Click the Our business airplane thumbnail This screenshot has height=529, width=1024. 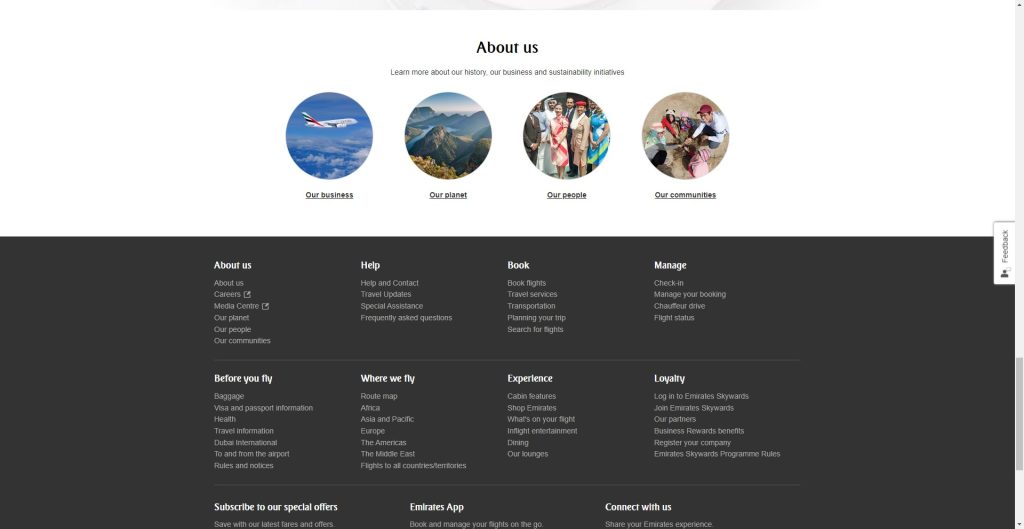coord(329,135)
